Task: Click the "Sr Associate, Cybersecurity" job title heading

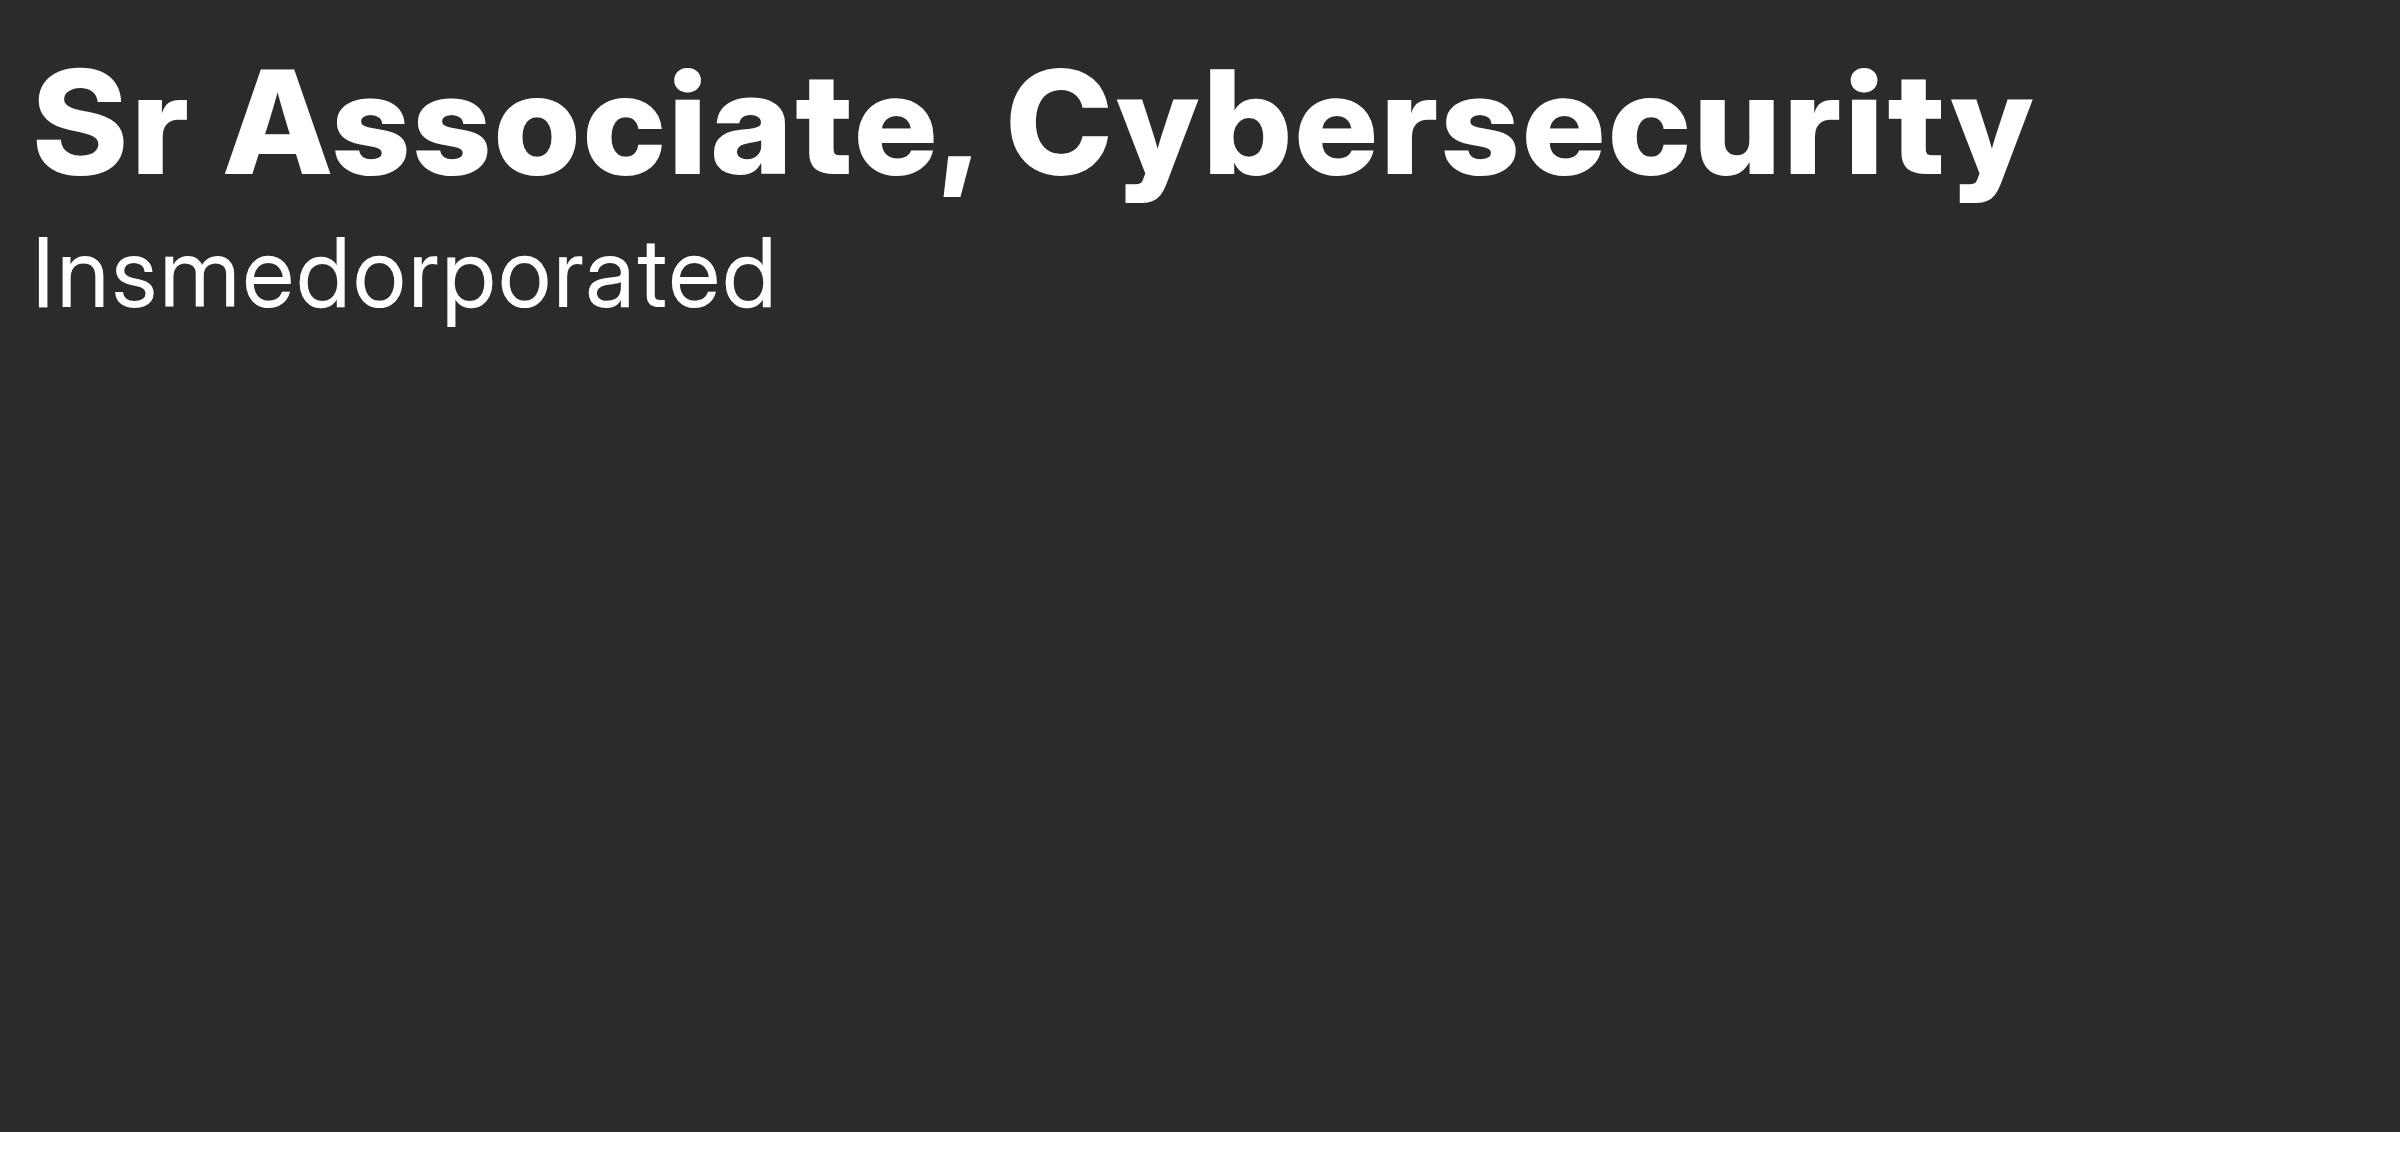Action: pos(1032,125)
